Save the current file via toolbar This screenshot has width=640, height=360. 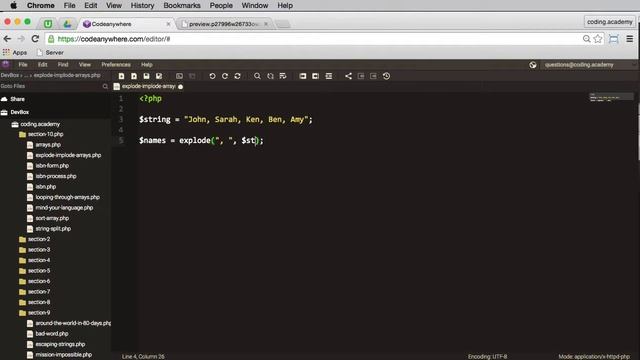146,76
